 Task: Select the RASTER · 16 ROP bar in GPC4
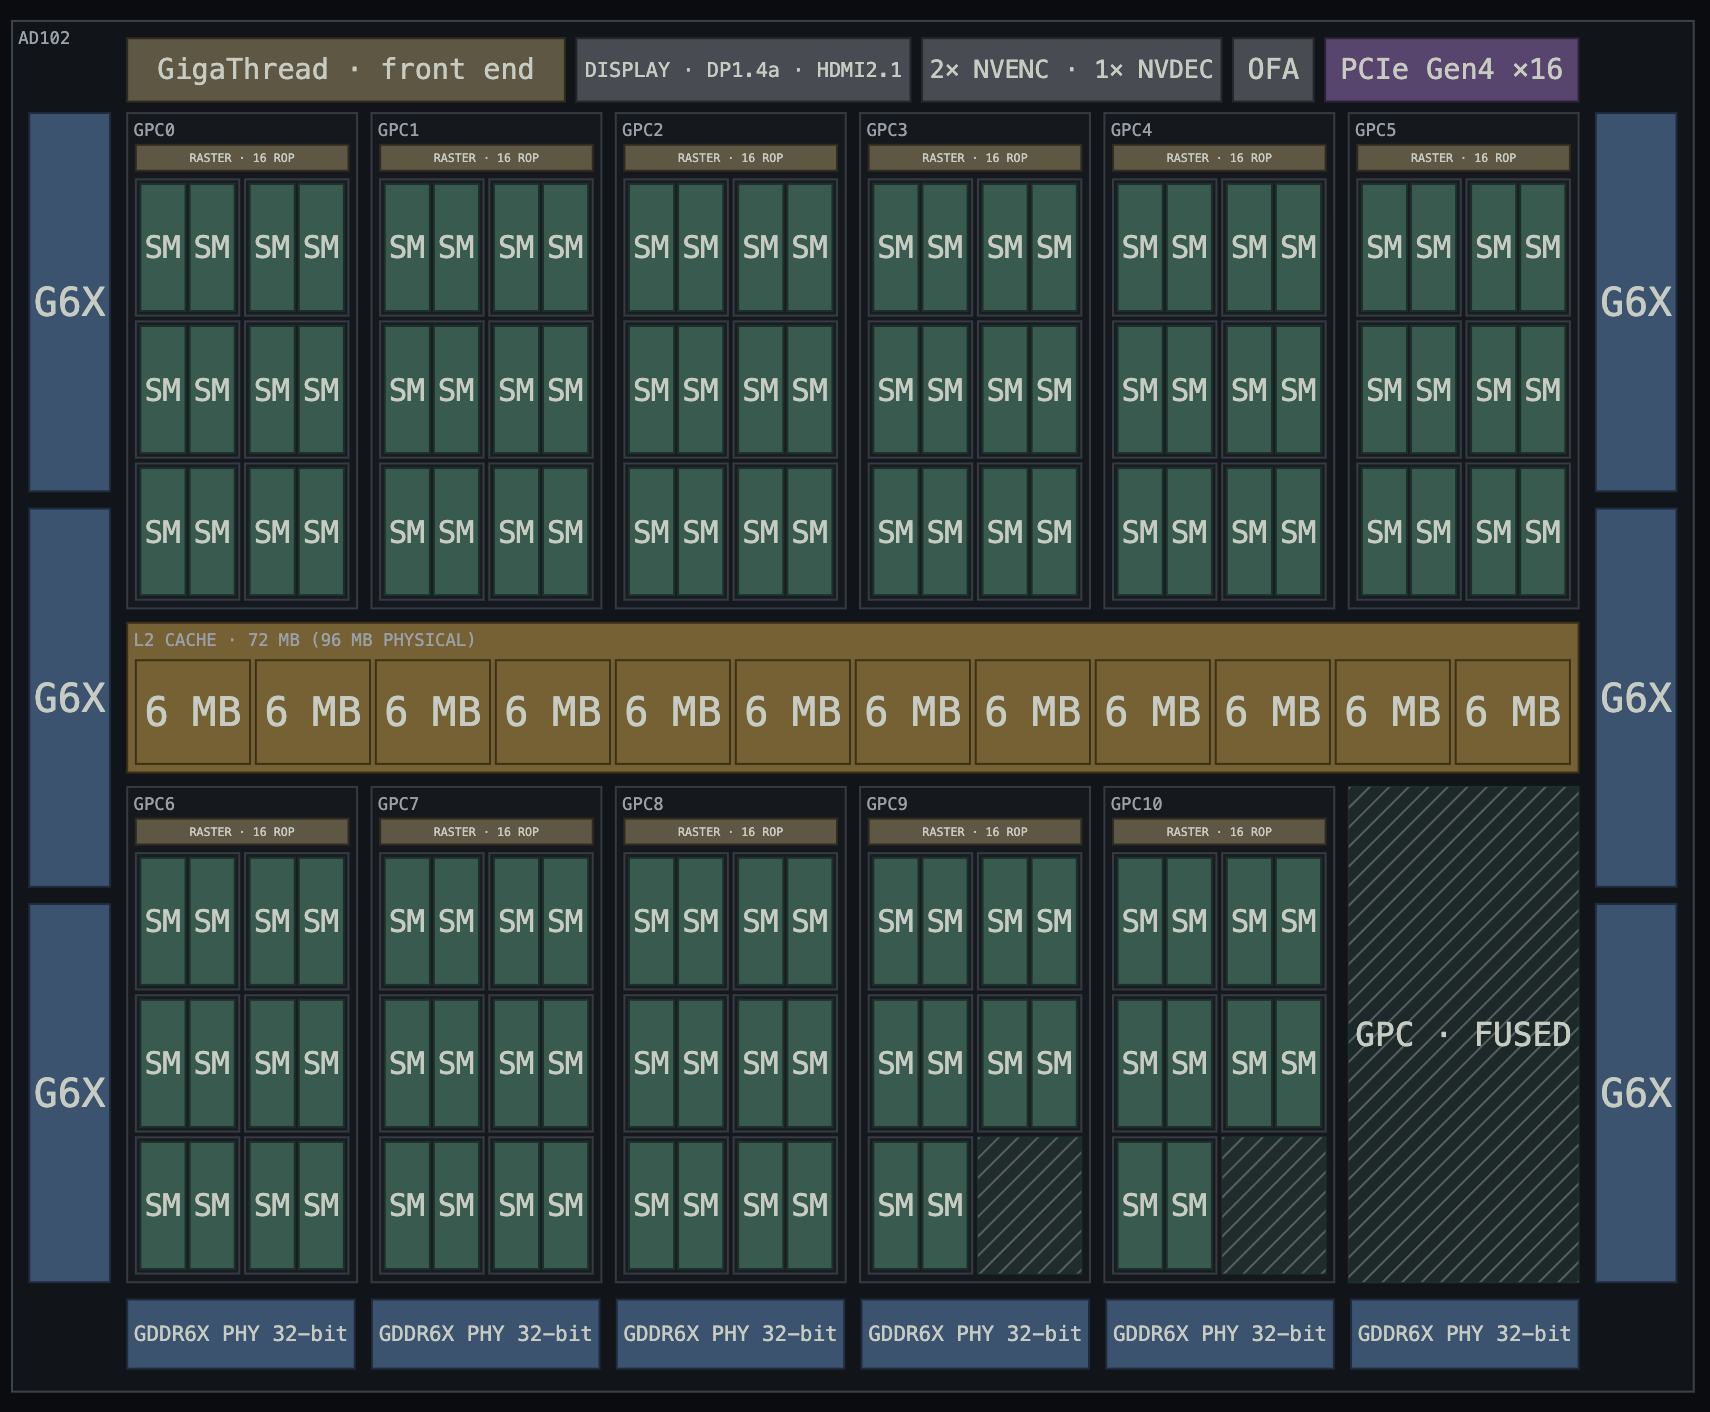pos(1219,158)
